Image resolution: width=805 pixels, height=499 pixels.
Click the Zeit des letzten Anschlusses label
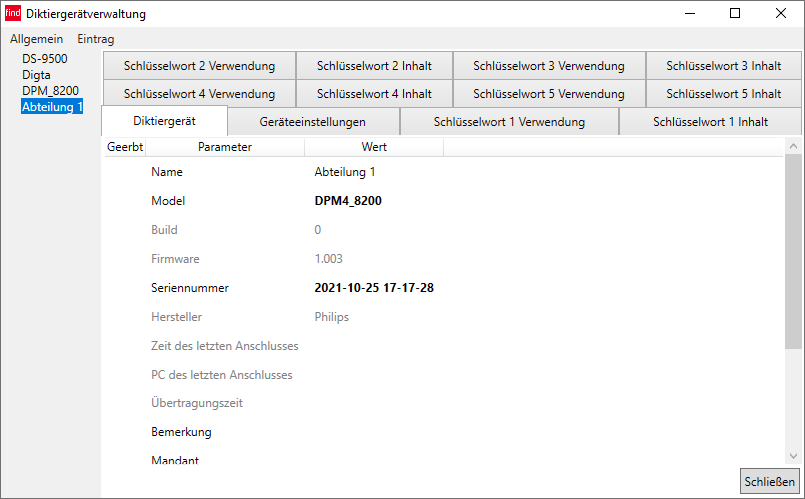[x=225, y=346]
